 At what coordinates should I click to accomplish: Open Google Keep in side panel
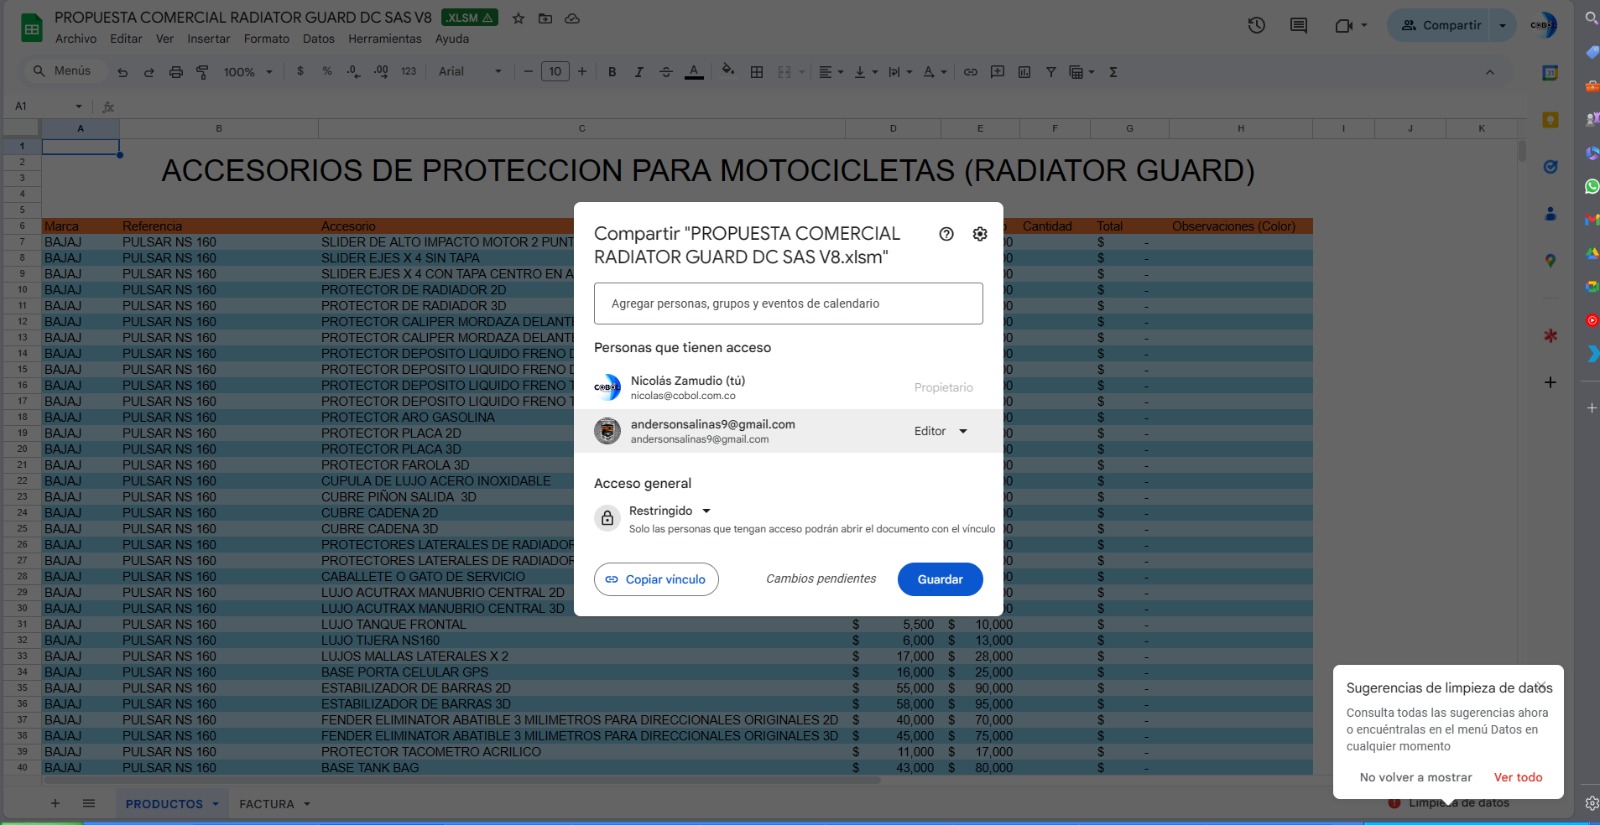point(1550,120)
